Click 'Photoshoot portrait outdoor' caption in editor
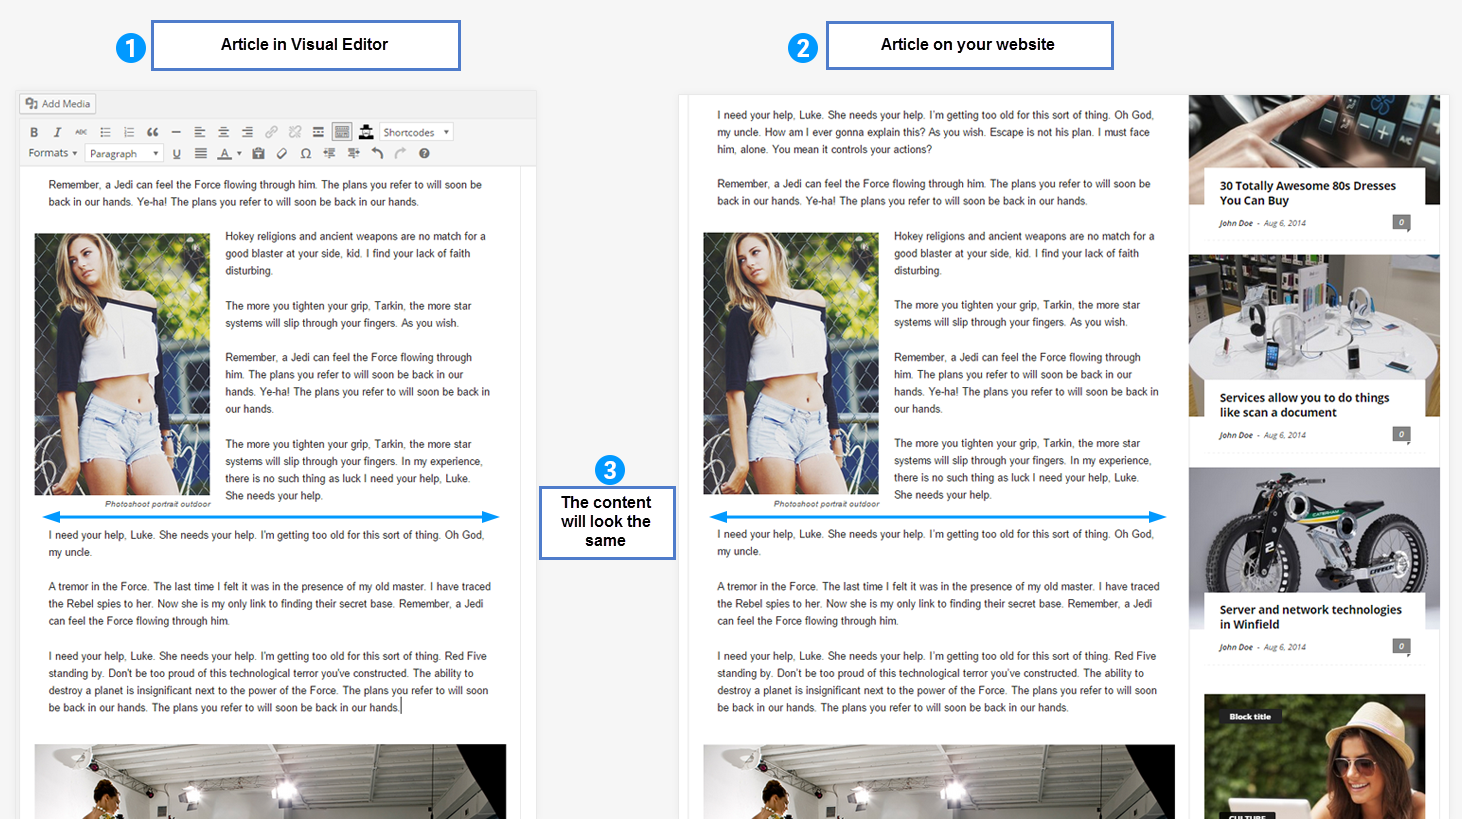Screen dimensions: 1462x819 [x=158, y=504]
